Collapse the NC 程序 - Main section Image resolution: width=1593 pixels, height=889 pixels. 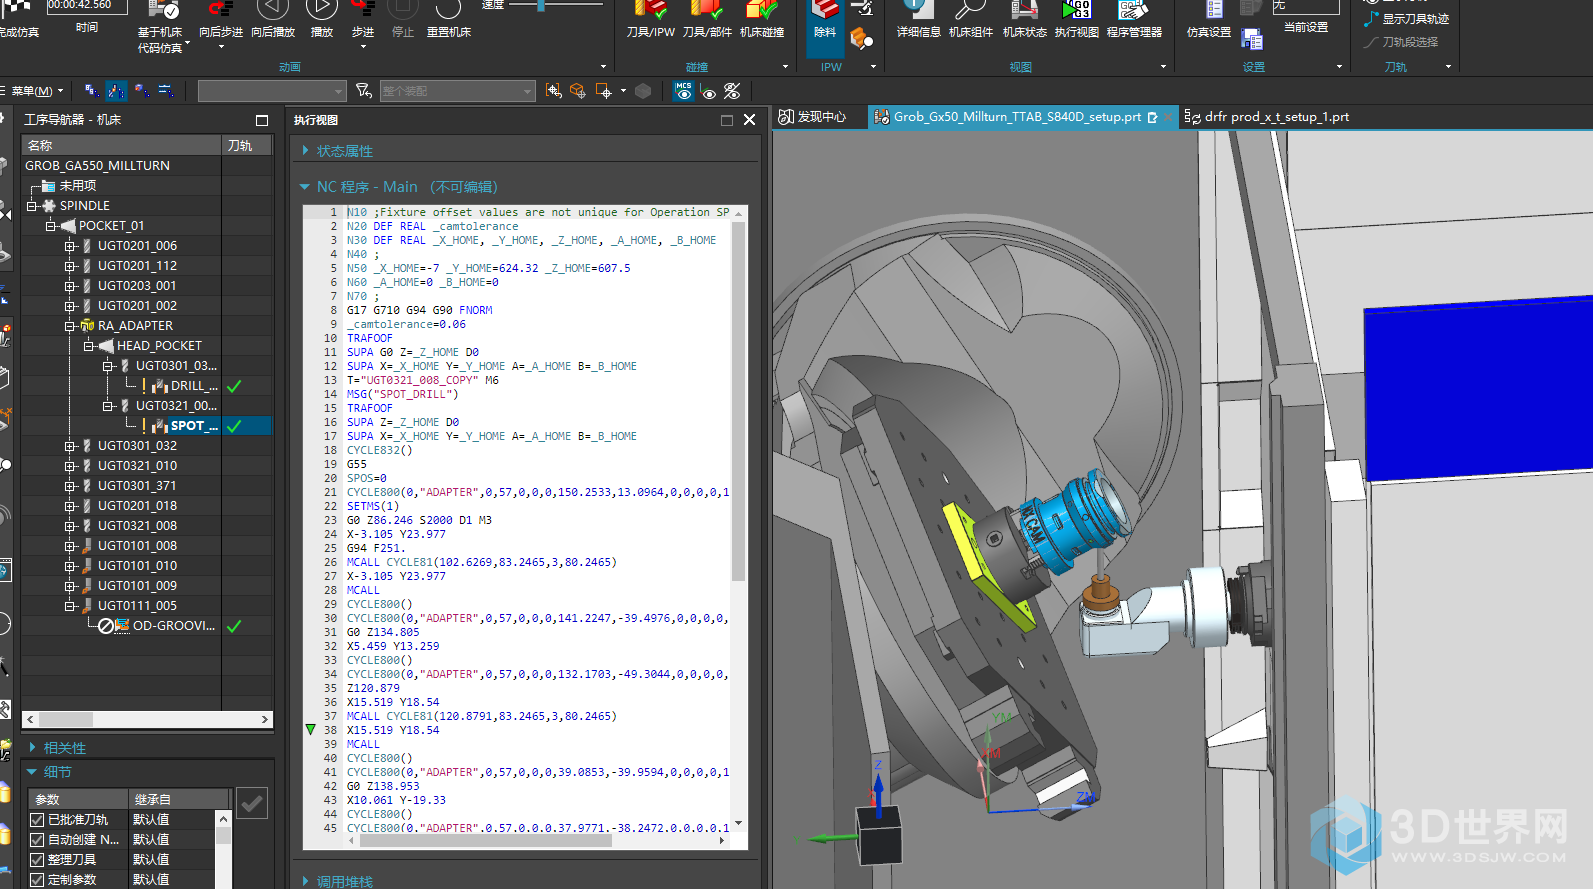click(x=305, y=187)
